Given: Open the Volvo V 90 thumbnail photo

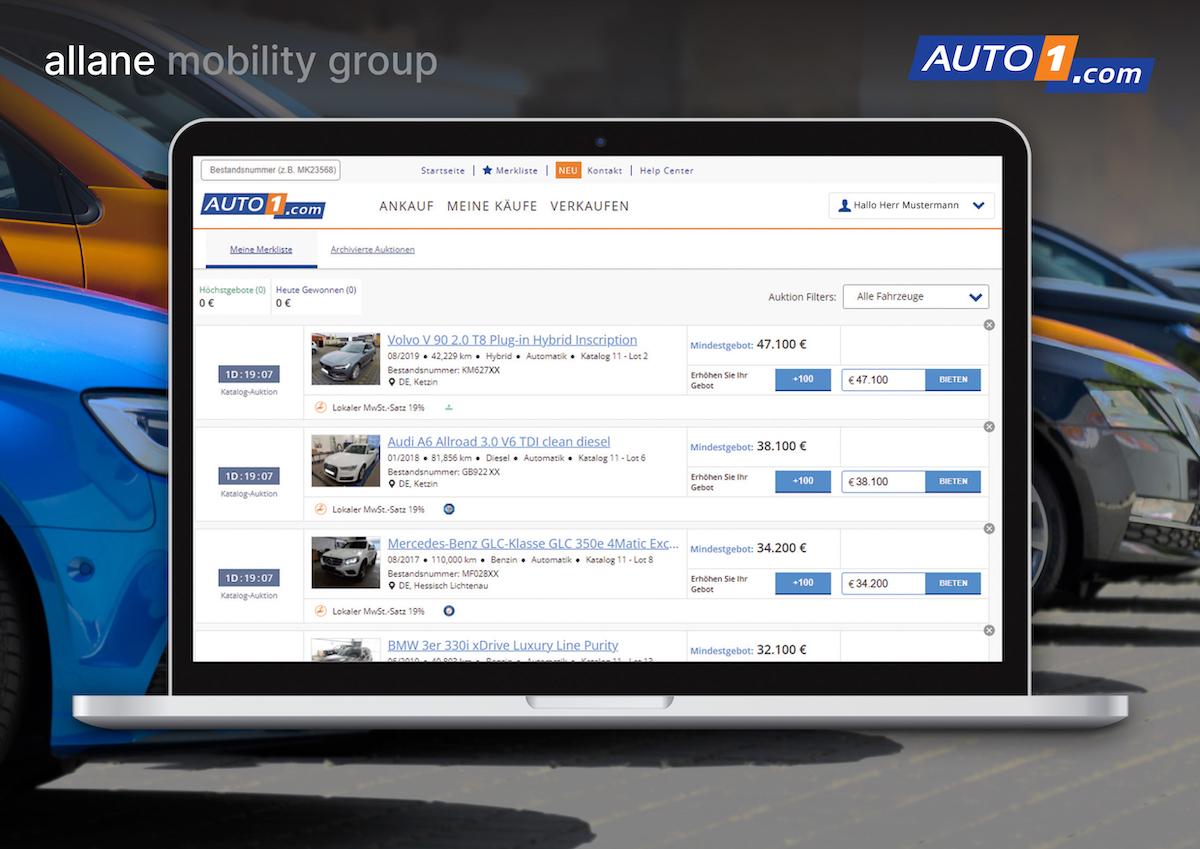Looking at the screenshot, I should pos(346,359).
